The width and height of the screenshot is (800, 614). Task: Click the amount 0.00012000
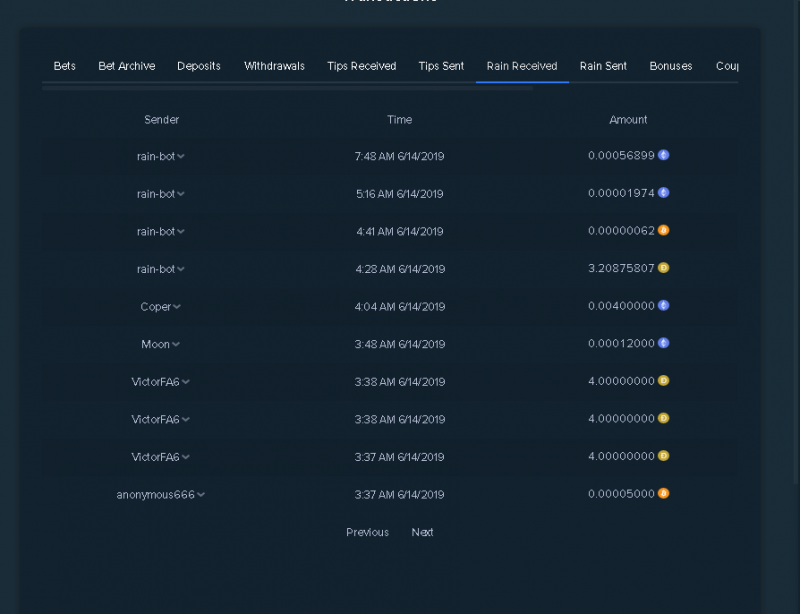tap(621, 343)
